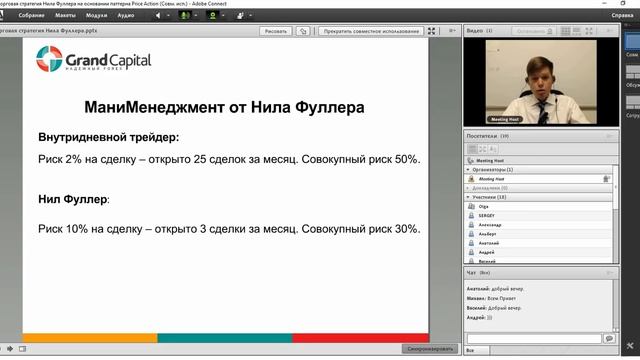Click the pointer tool icon in share pod

303,31
